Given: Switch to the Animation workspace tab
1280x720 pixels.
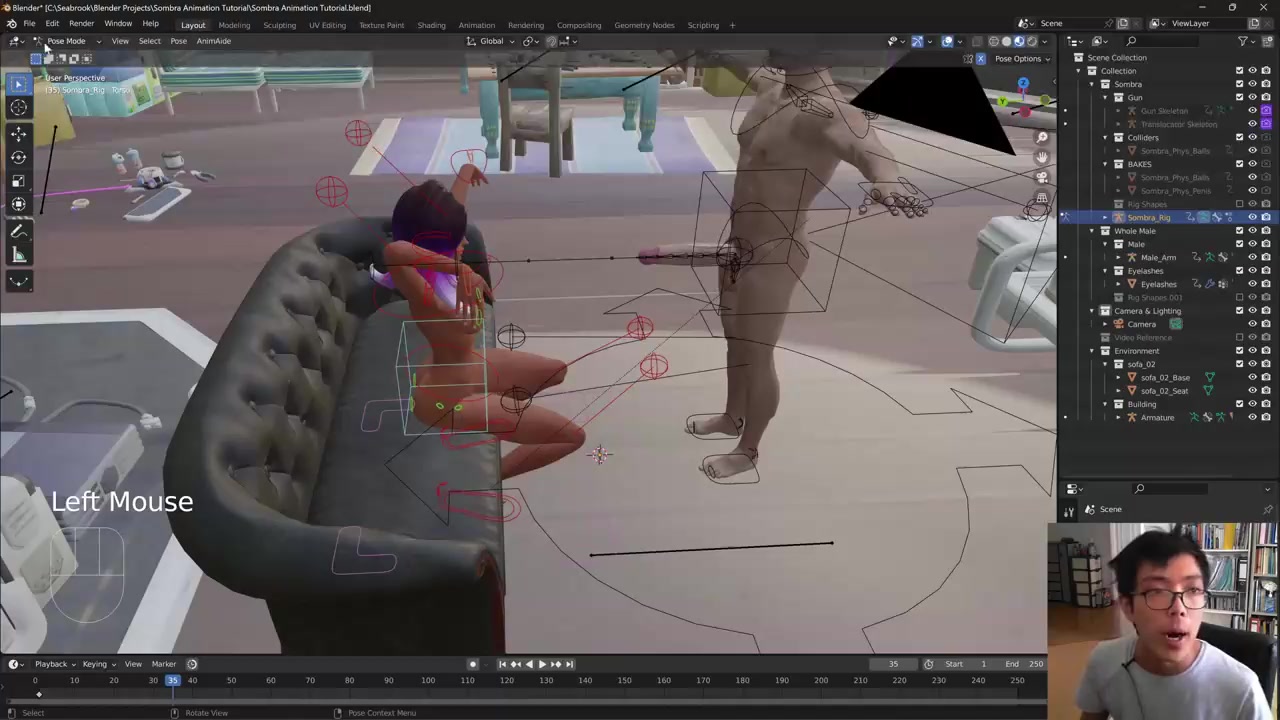Looking at the screenshot, I should pyautogui.click(x=476, y=25).
